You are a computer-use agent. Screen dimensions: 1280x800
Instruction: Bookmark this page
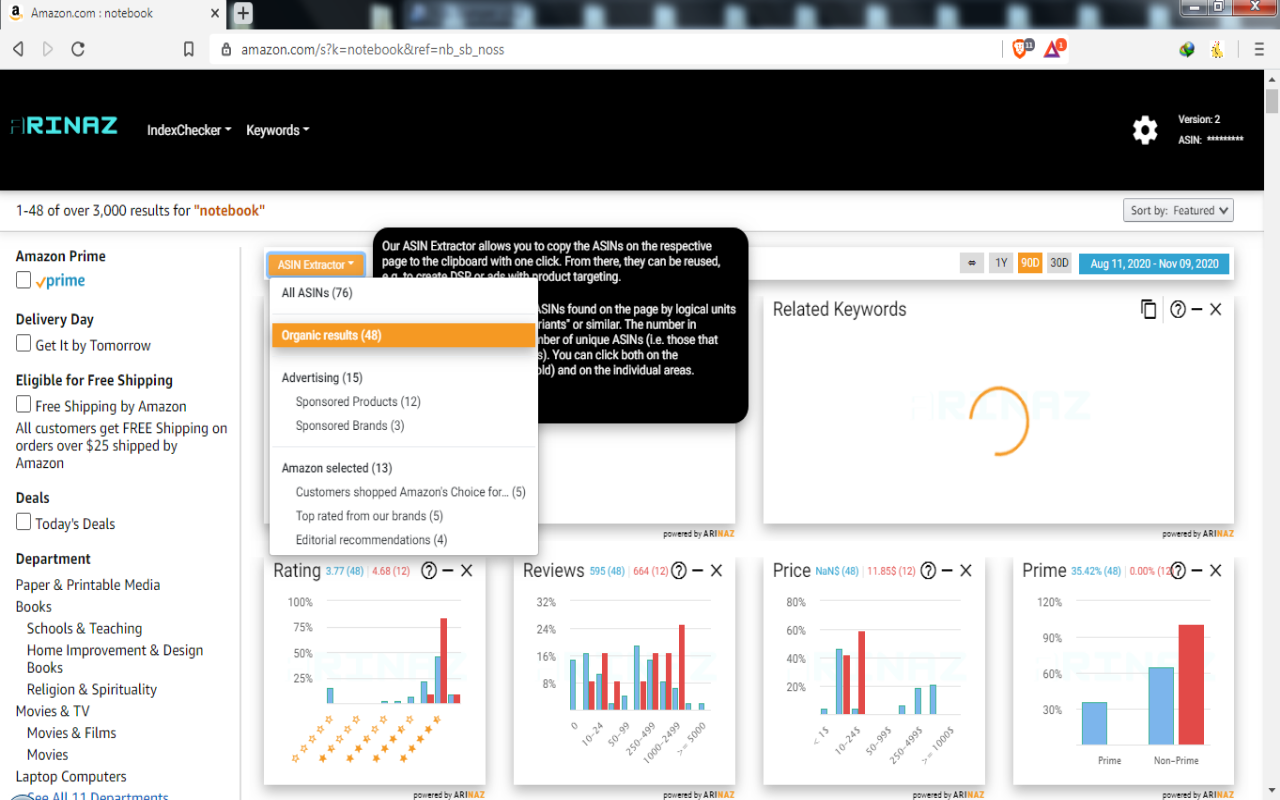tap(188, 49)
